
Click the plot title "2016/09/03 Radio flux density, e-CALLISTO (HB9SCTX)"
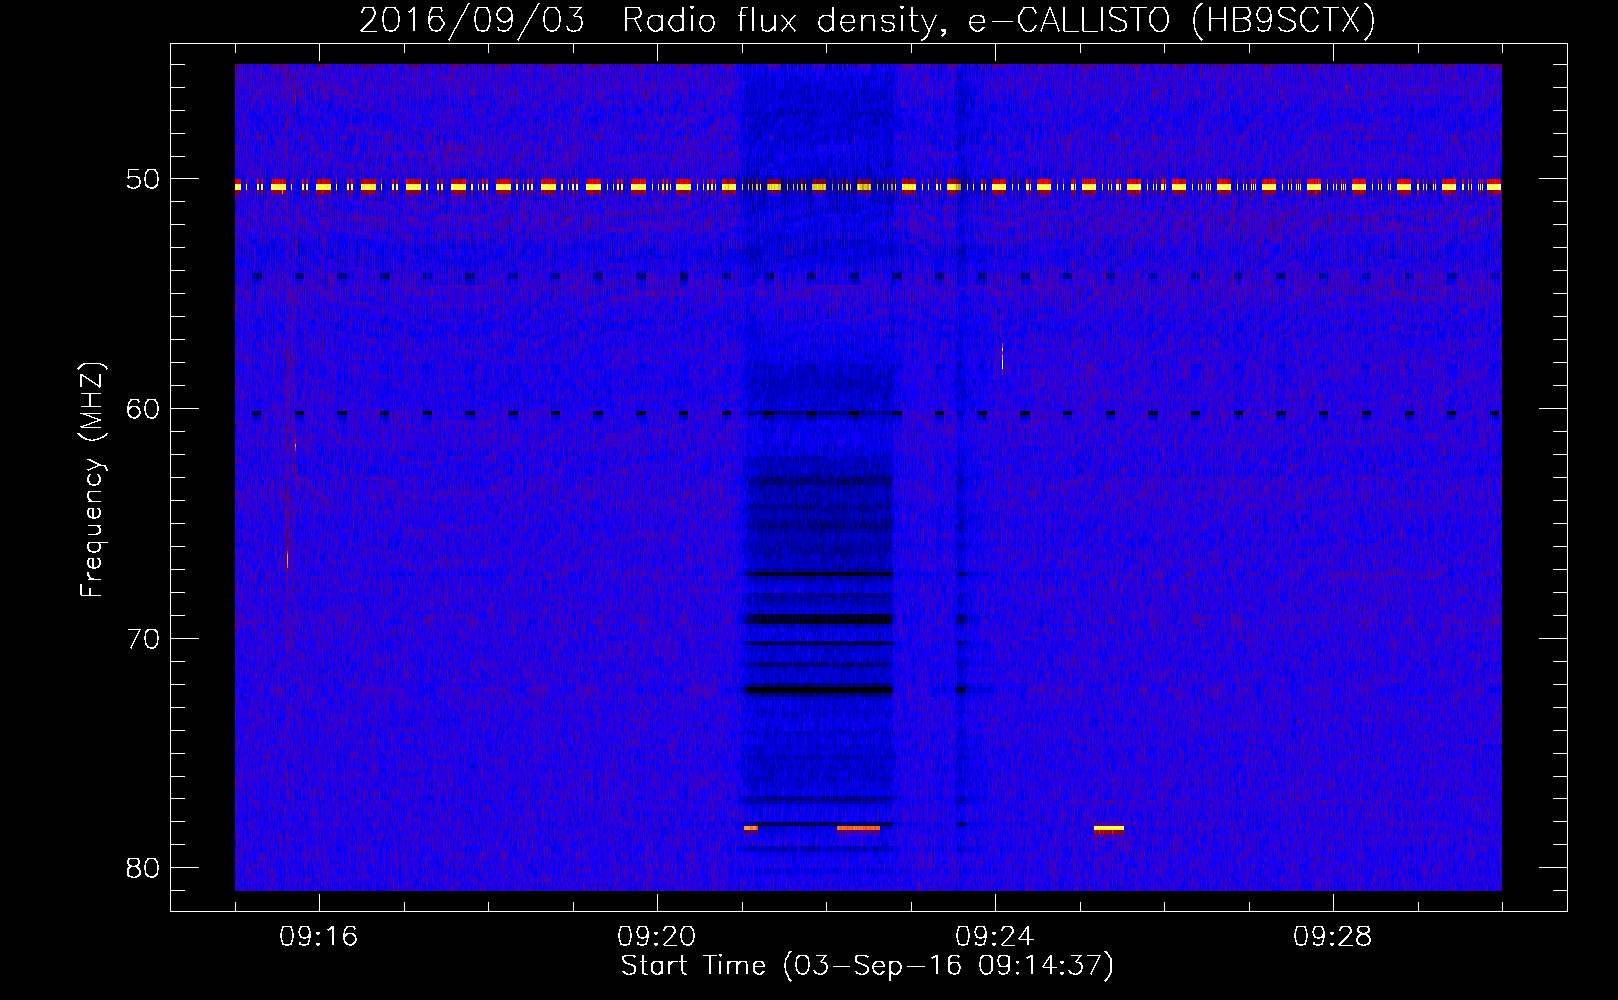pyautogui.click(x=867, y=20)
